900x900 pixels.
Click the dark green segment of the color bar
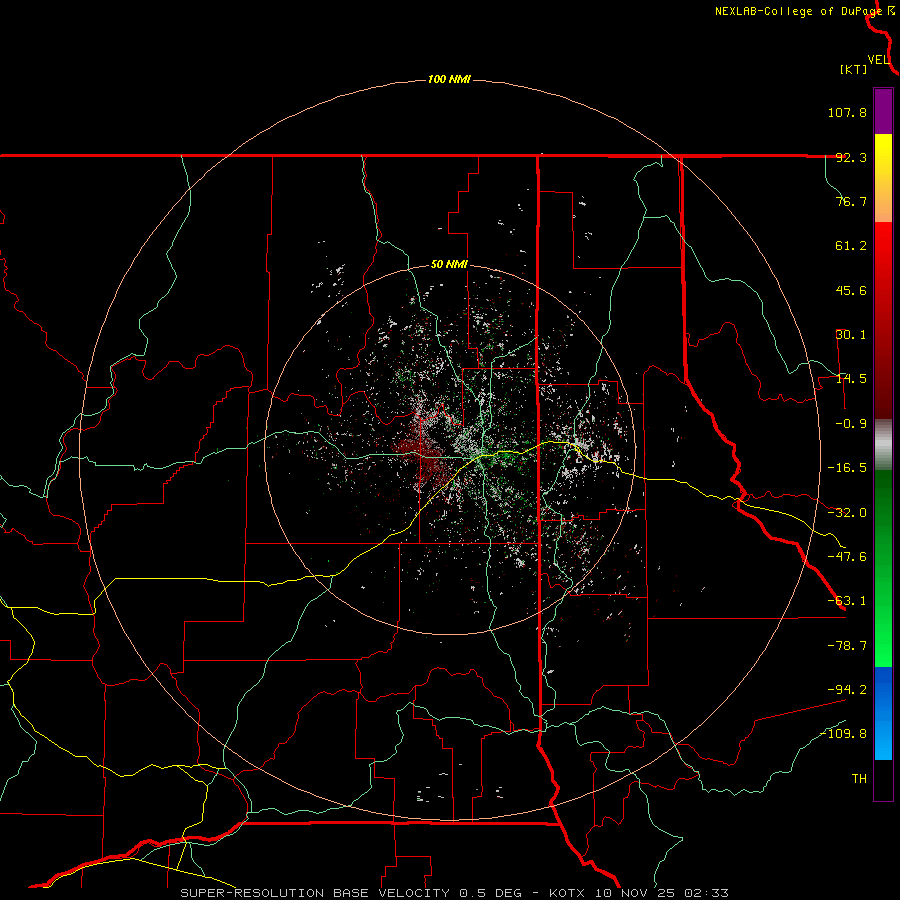[883, 505]
